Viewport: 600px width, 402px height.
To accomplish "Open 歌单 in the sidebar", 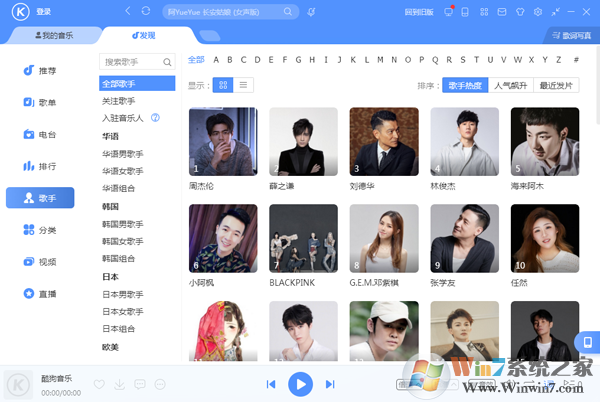I will (40, 102).
